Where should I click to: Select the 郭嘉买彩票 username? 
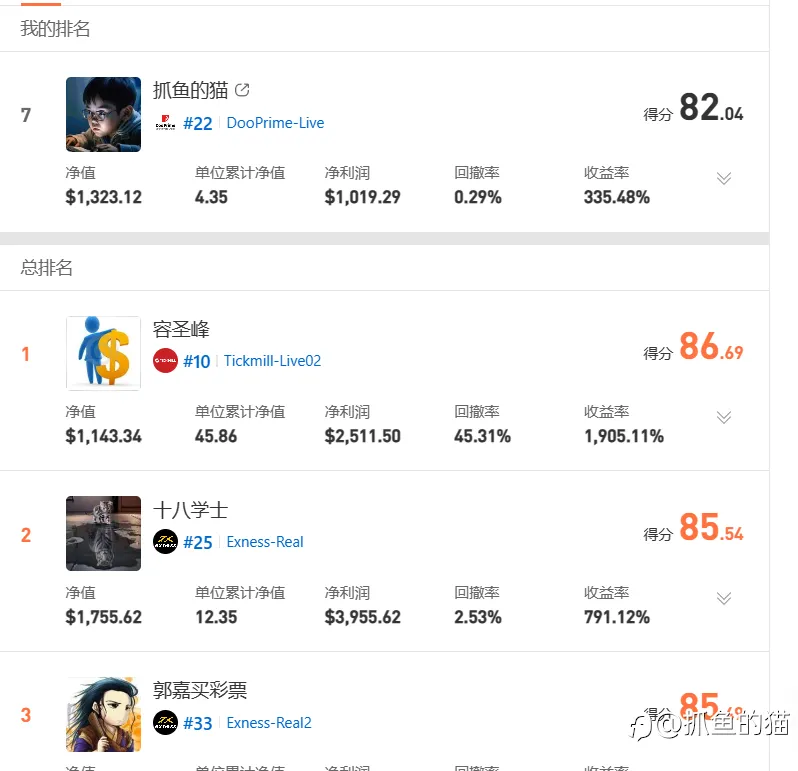click(200, 690)
